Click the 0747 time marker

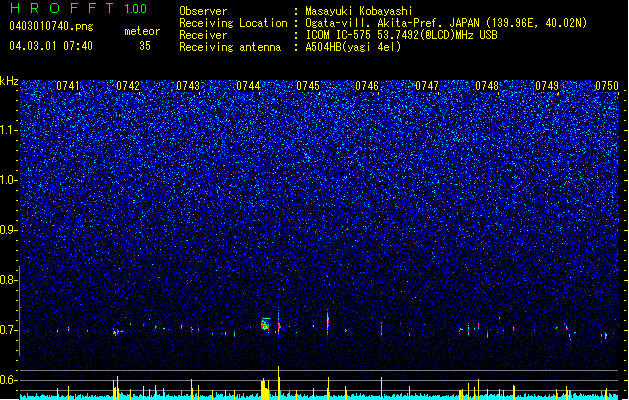[x=427, y=86]
